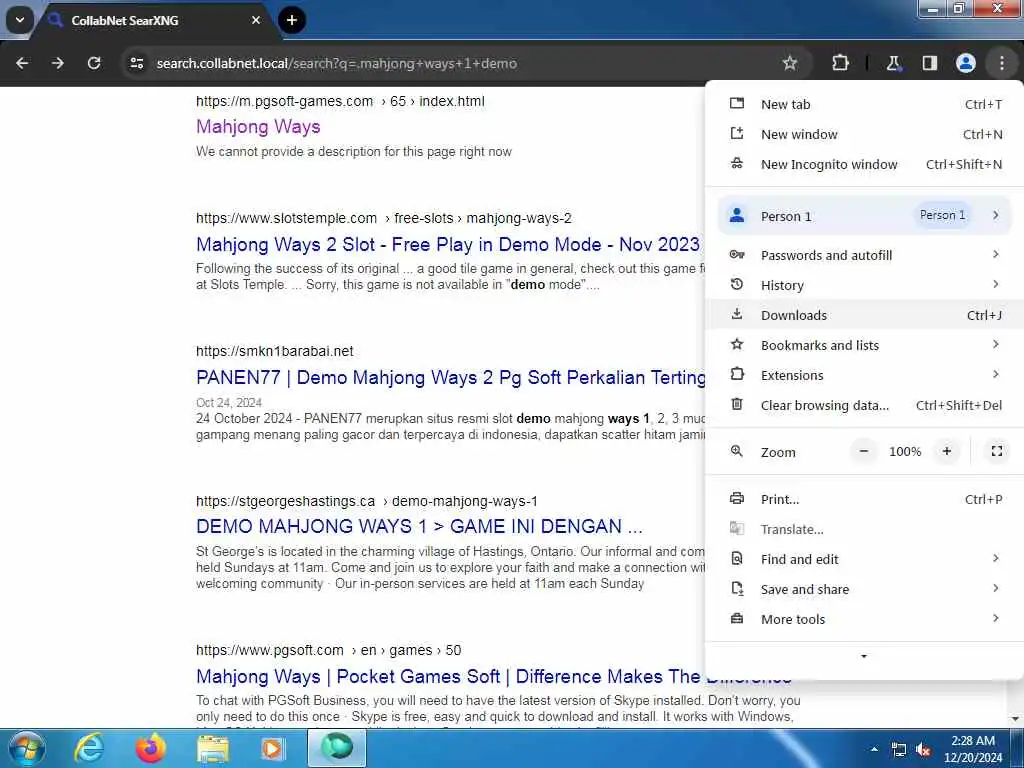Image resolution: width=1024 pixels, height=768 pixels.
Task: Toggle the side panel icon
Action: coord(929,63)
